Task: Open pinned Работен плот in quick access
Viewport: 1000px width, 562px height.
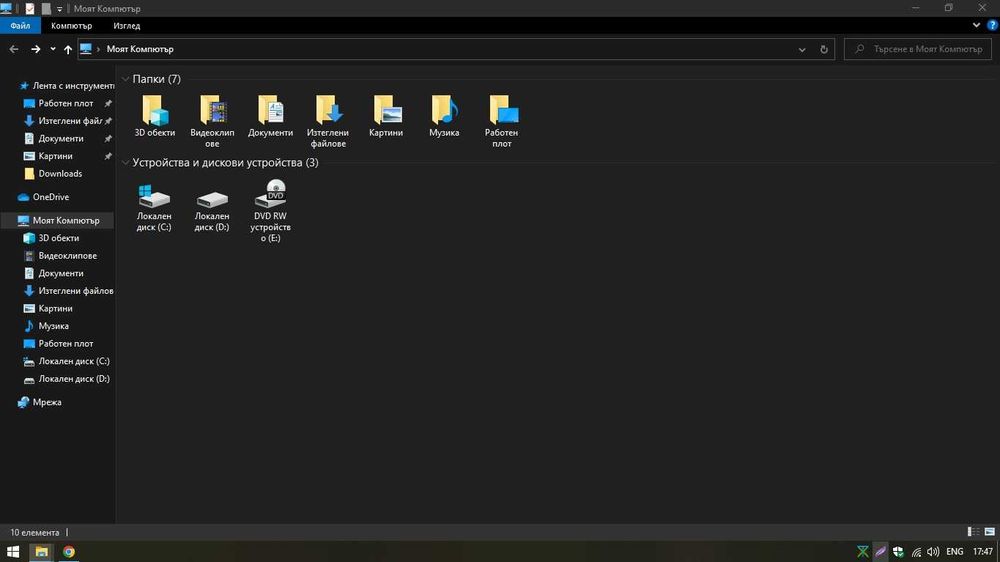Action: [66, 103]
